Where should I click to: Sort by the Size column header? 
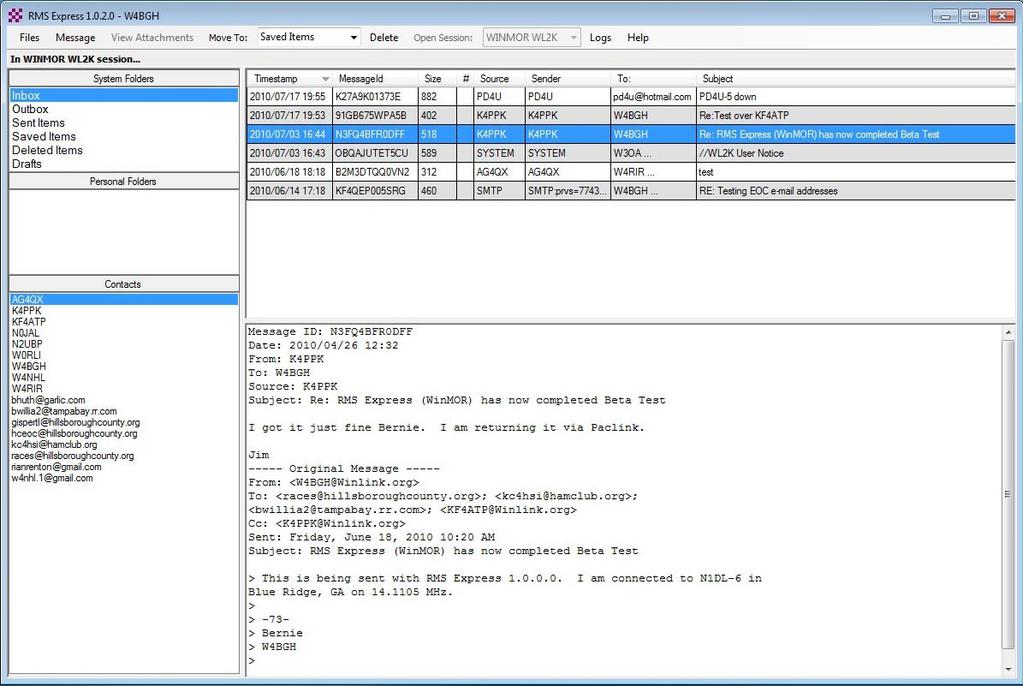pos(437,78)
